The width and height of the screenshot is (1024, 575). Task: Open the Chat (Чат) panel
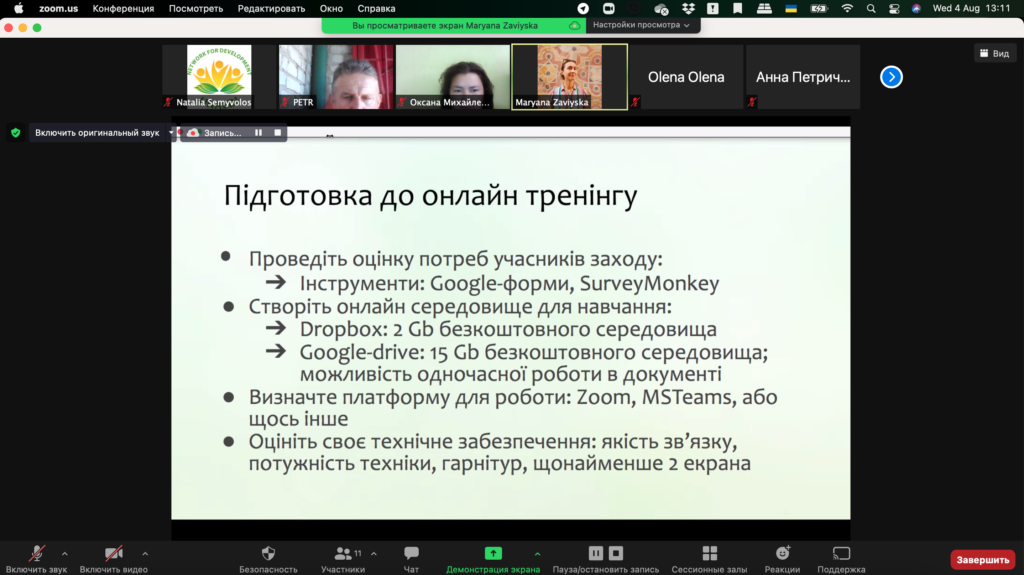click(411, 554)
